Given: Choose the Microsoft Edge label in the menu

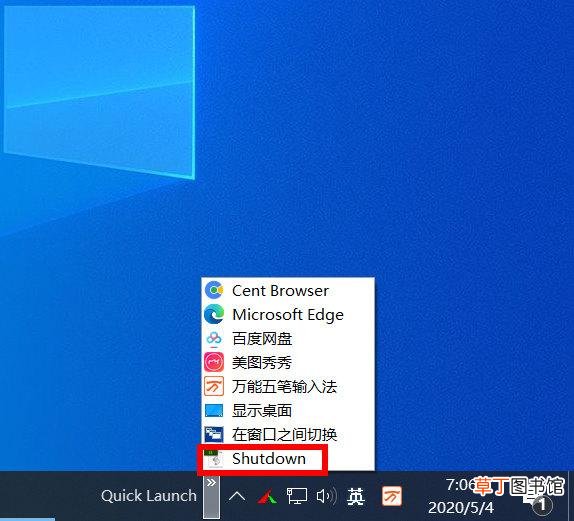Looking at the screenshot, I should pos(288,315).
